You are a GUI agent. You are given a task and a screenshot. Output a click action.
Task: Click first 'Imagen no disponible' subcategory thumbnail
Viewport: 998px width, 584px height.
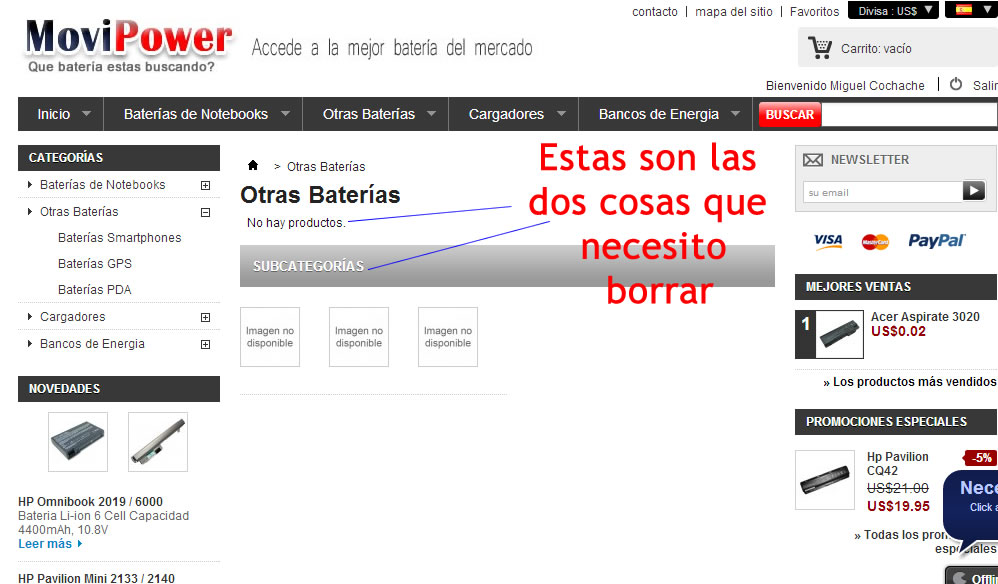[270, 337]
